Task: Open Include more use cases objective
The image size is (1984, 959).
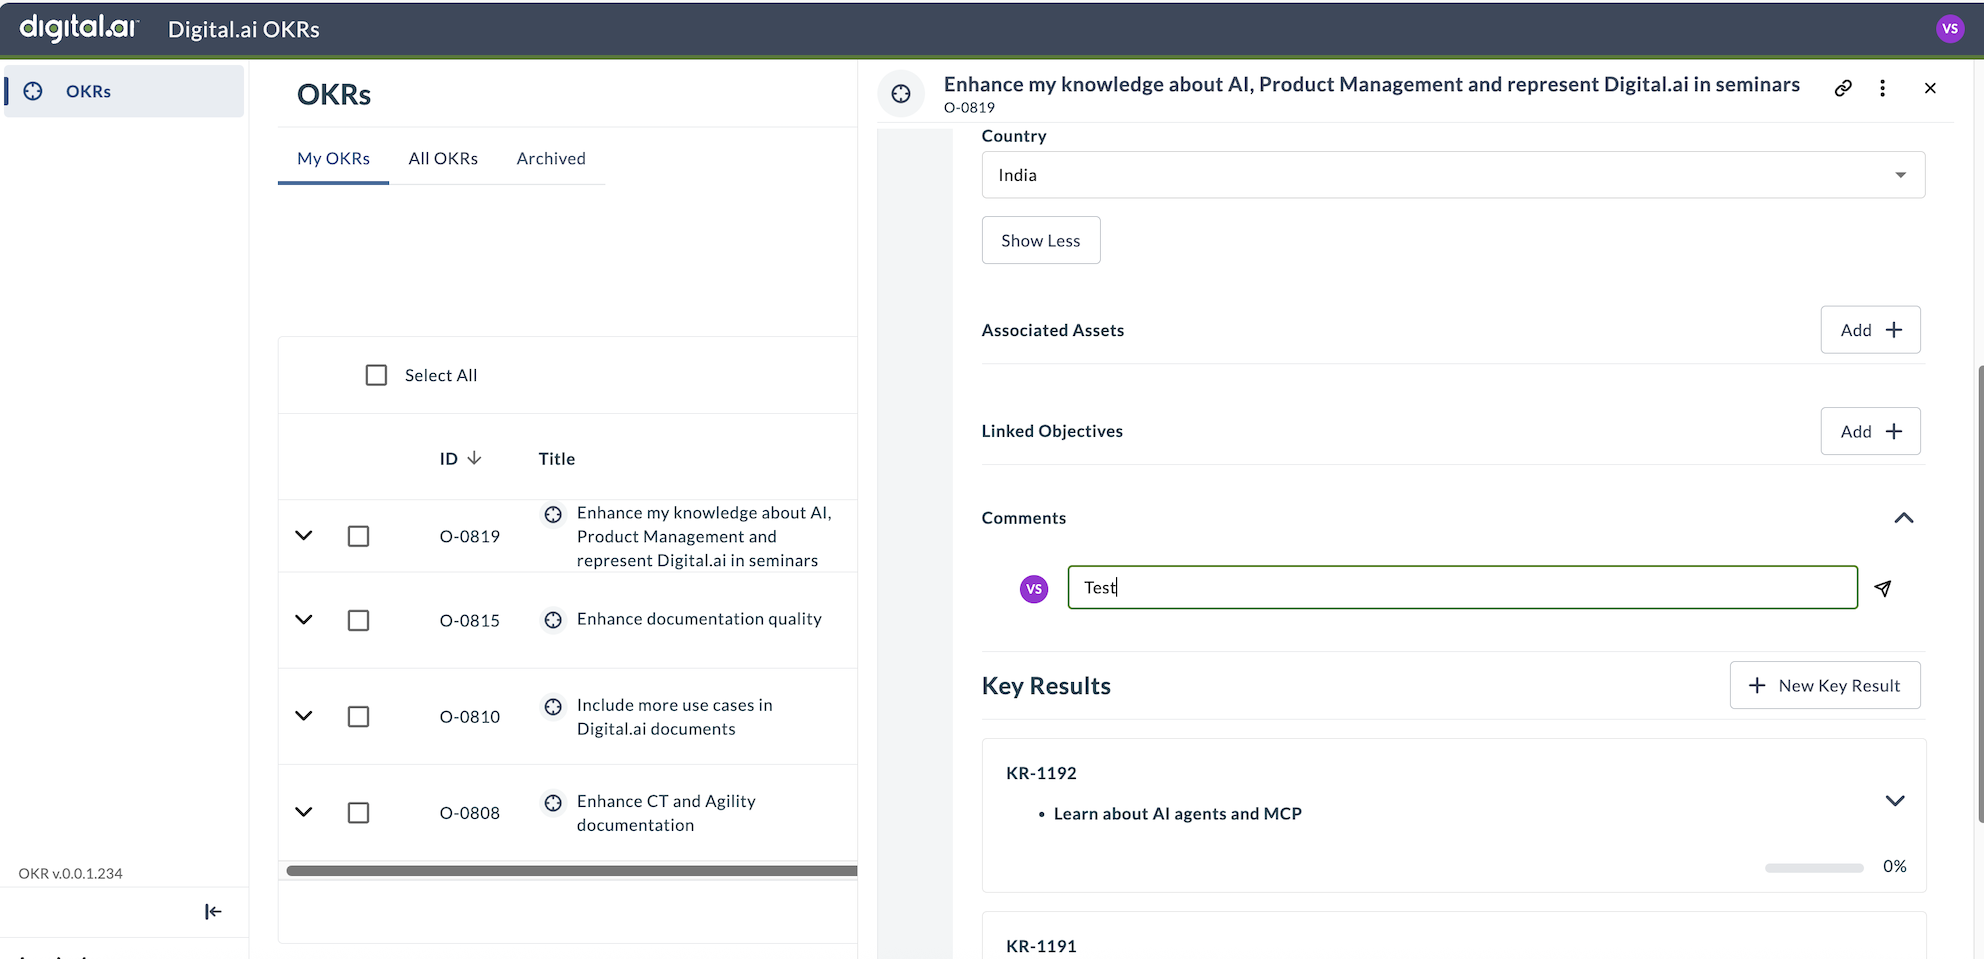Action: pos(675,717)
